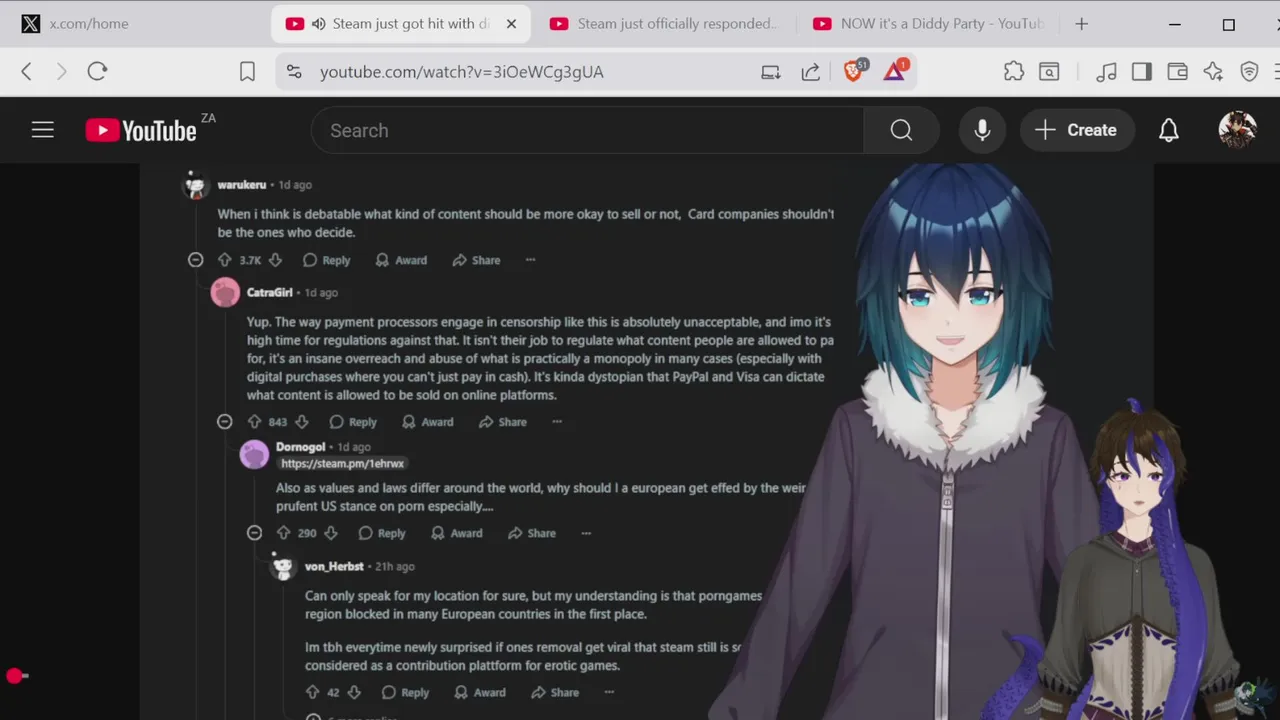This screenshot has height=720, width=1280.
Task: Upvote warukeru's comment
Action: (225, 260)
